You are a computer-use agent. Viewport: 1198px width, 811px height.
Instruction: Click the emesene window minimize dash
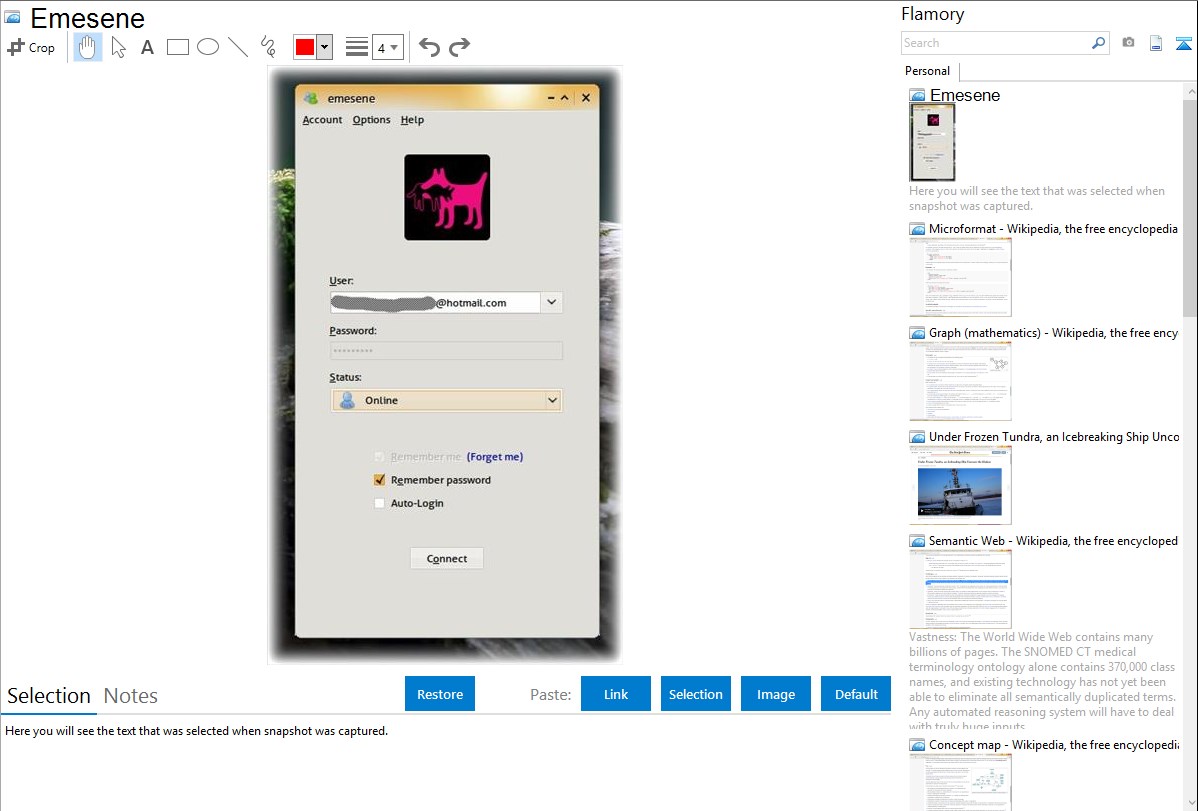pyautogui.click(x=551, y=98)
